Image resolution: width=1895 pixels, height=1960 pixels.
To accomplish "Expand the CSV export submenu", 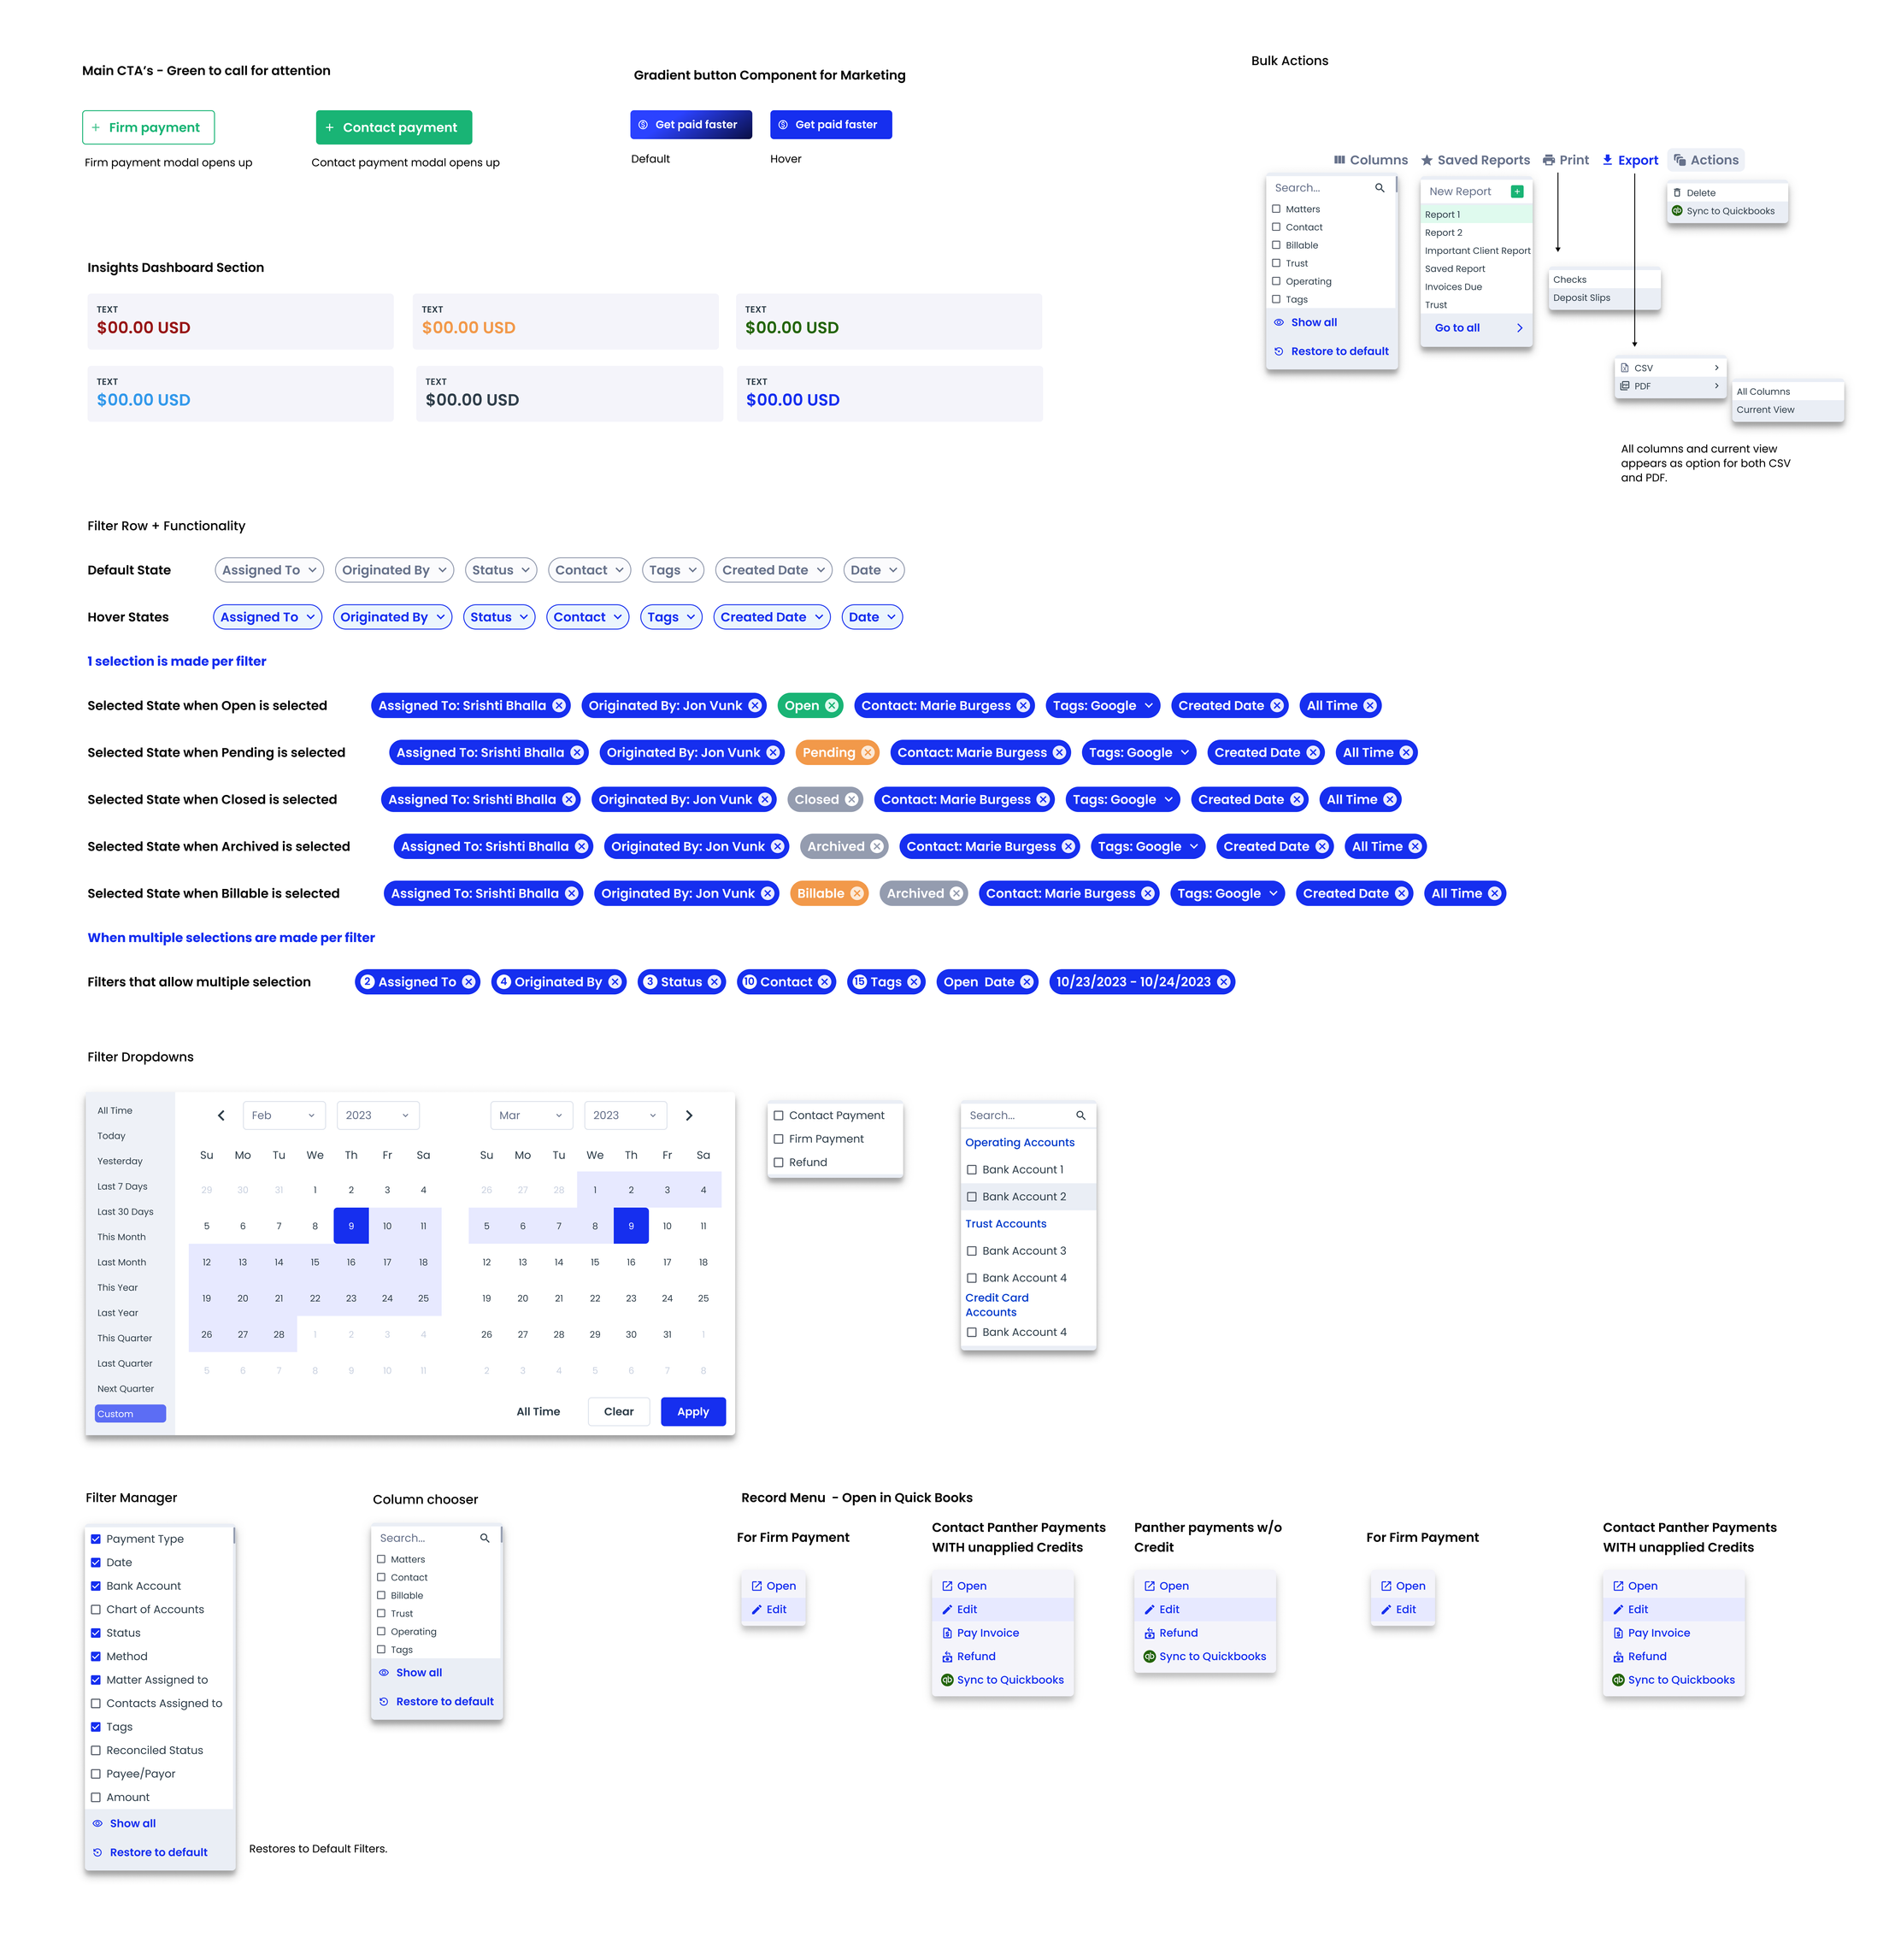I will tap(1670, 368).
